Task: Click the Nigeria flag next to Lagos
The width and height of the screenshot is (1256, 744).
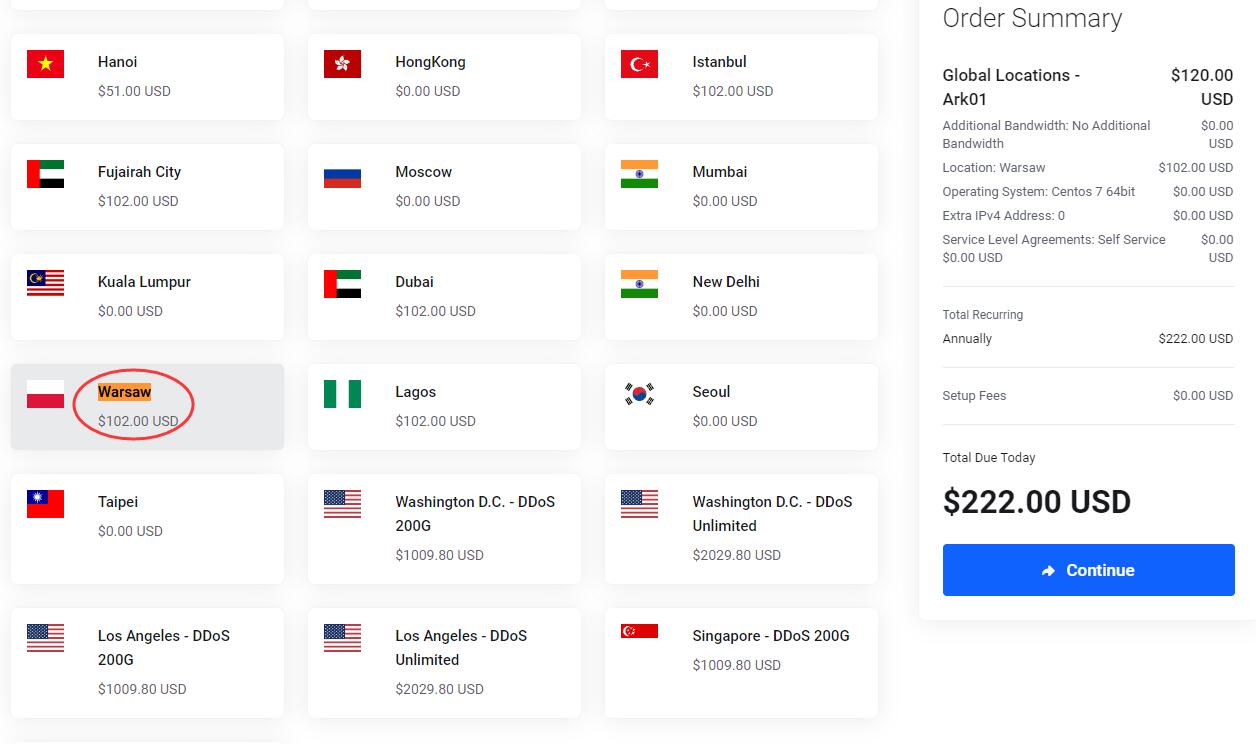Action: coord(342,394)
